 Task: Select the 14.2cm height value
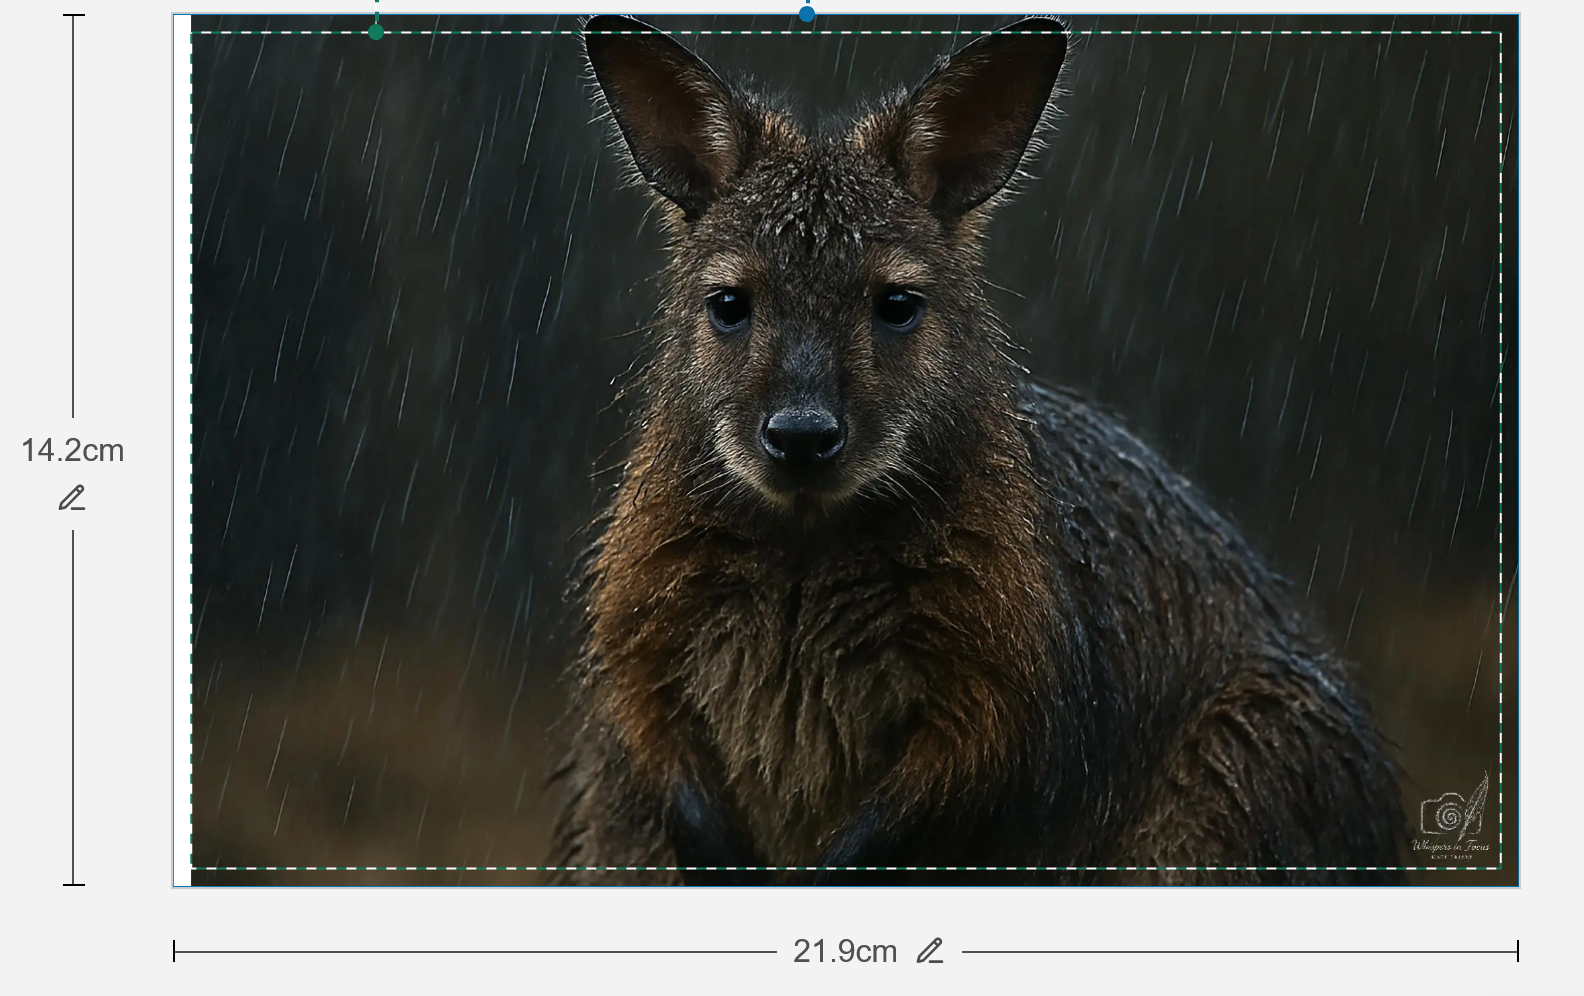[73, 451]
